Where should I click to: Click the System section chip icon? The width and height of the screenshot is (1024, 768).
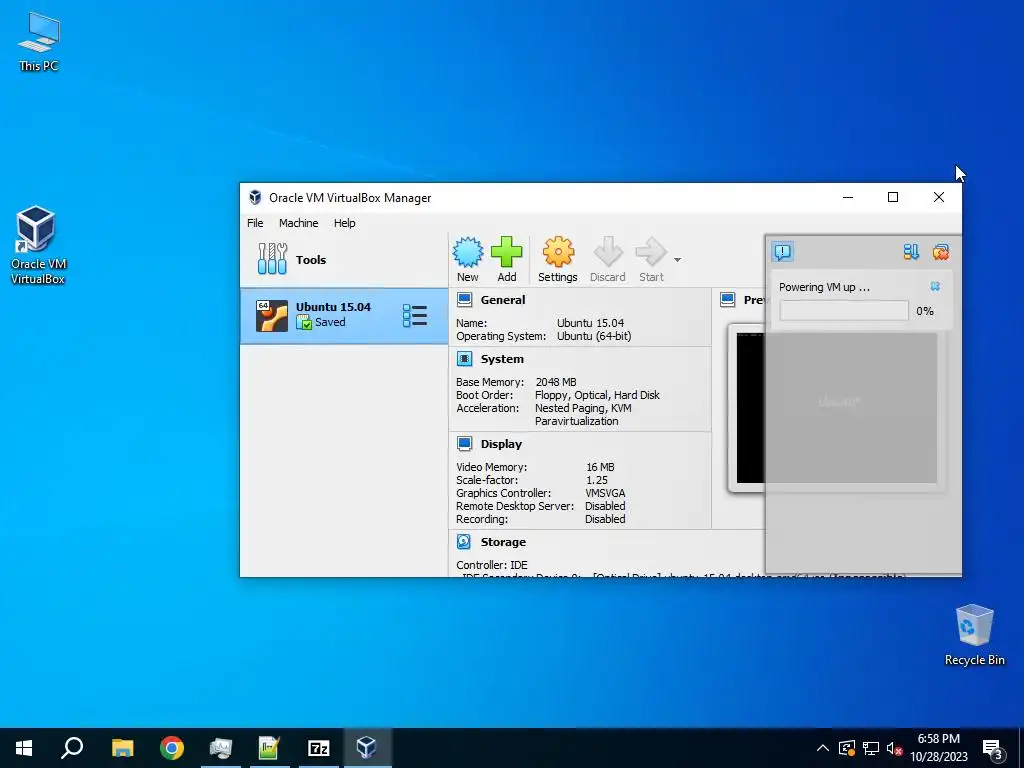[x=464, y=359]
